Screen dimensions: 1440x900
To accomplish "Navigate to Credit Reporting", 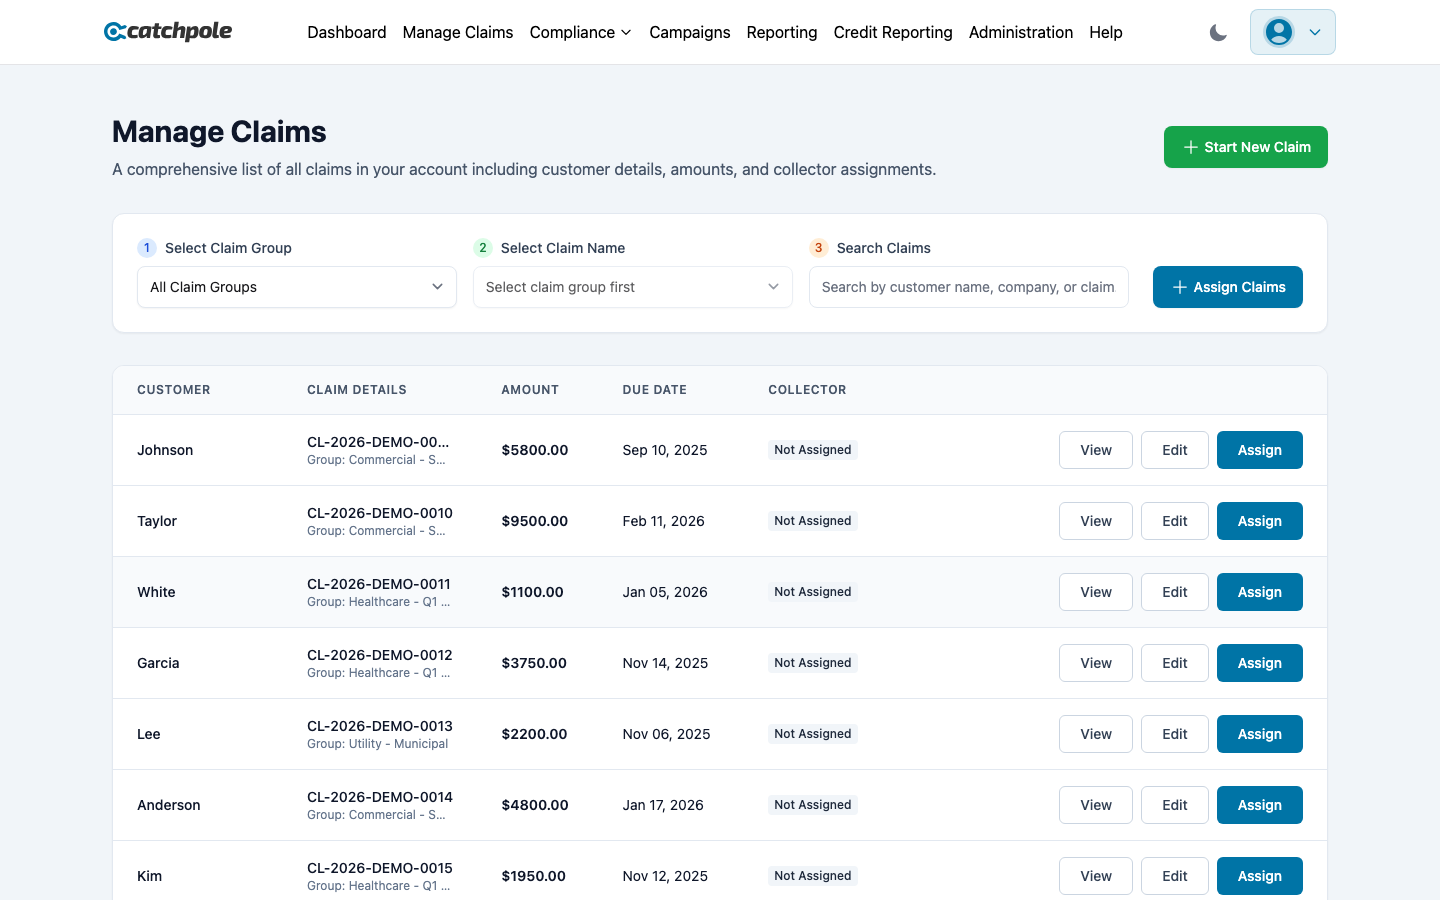I will (x=892, y=32).
